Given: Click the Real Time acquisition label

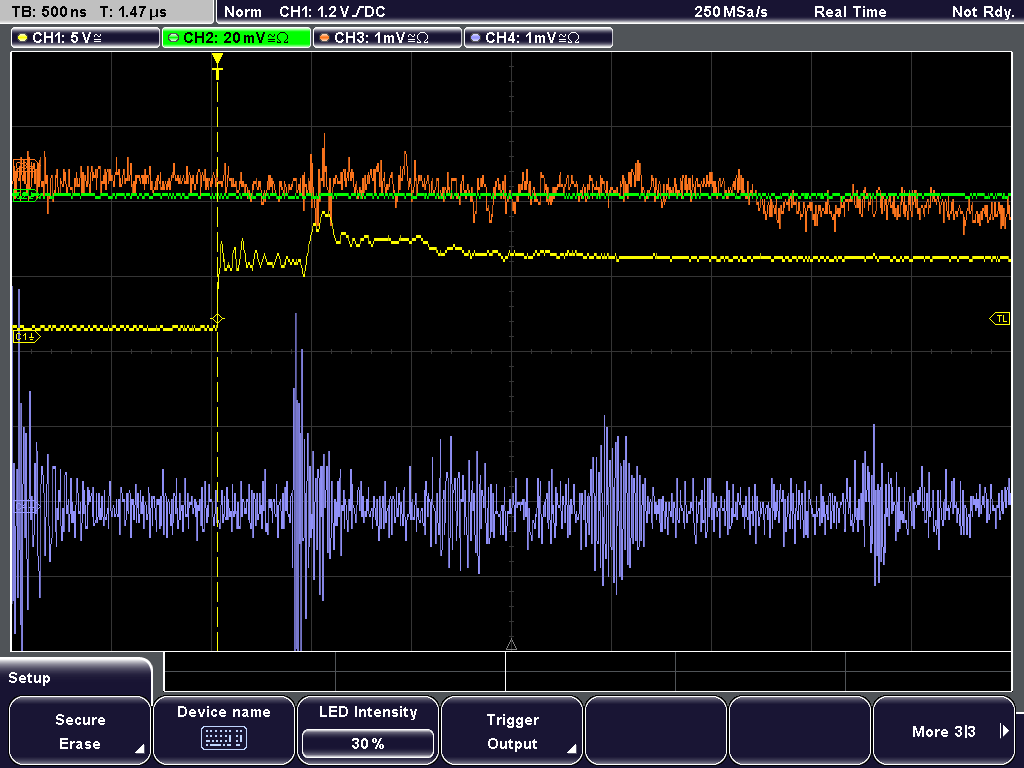Looking at the screenshot, I should [x=850, y=12].
